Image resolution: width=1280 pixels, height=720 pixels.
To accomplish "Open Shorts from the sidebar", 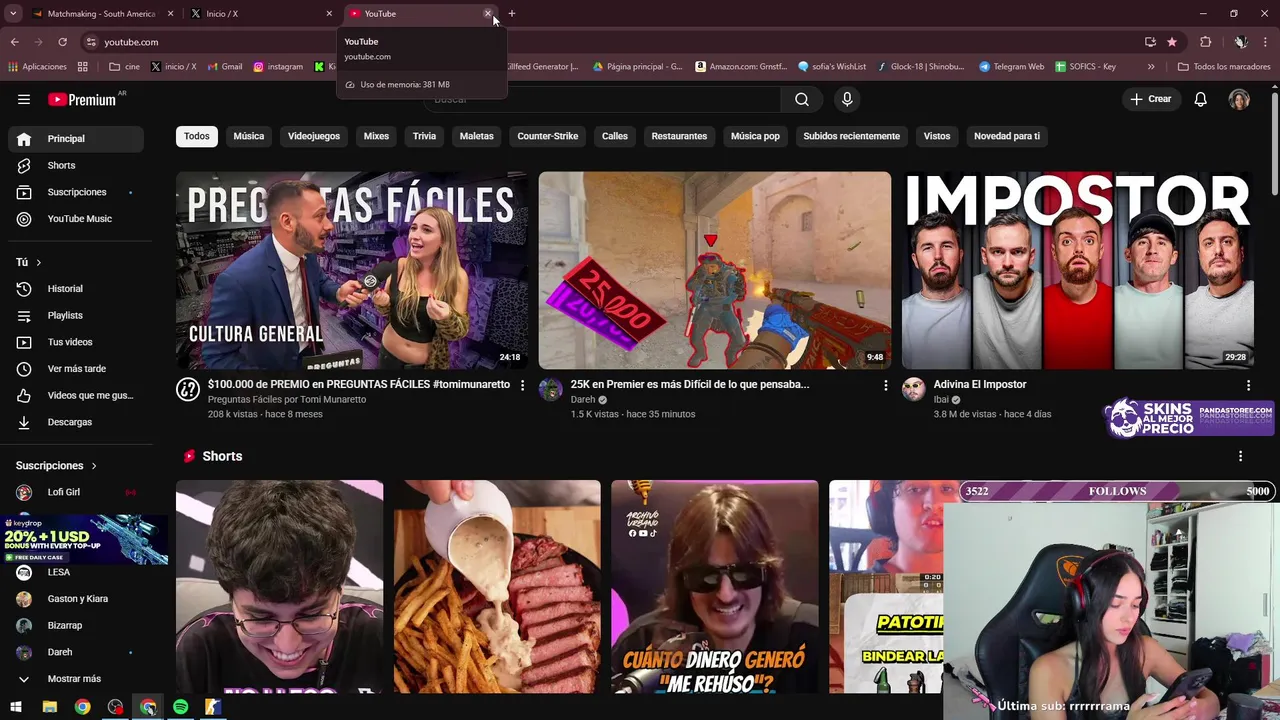I will point(76,165).
